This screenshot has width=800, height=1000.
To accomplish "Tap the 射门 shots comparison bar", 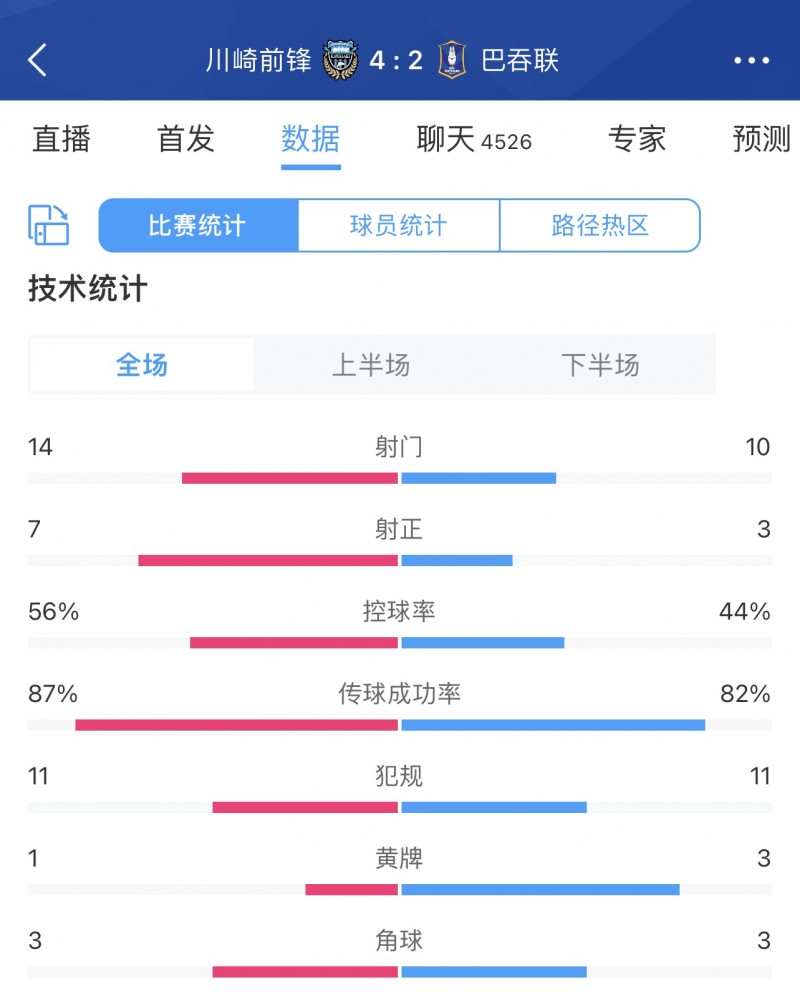I will (400, 477).
